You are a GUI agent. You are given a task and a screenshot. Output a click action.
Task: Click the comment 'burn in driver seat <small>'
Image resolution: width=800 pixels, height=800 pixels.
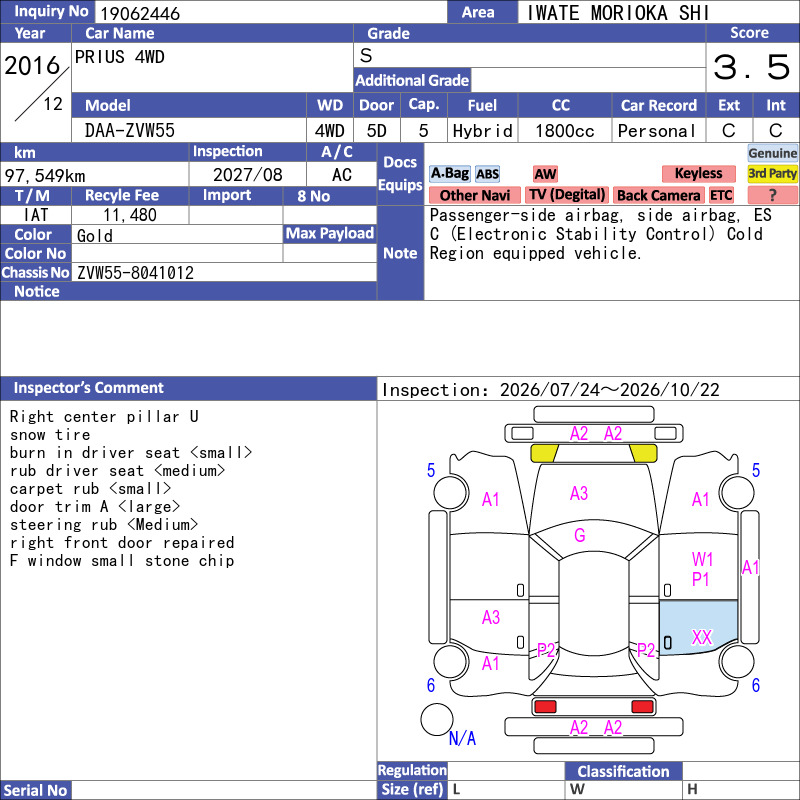pyautogui.click(x=131, y=453)
